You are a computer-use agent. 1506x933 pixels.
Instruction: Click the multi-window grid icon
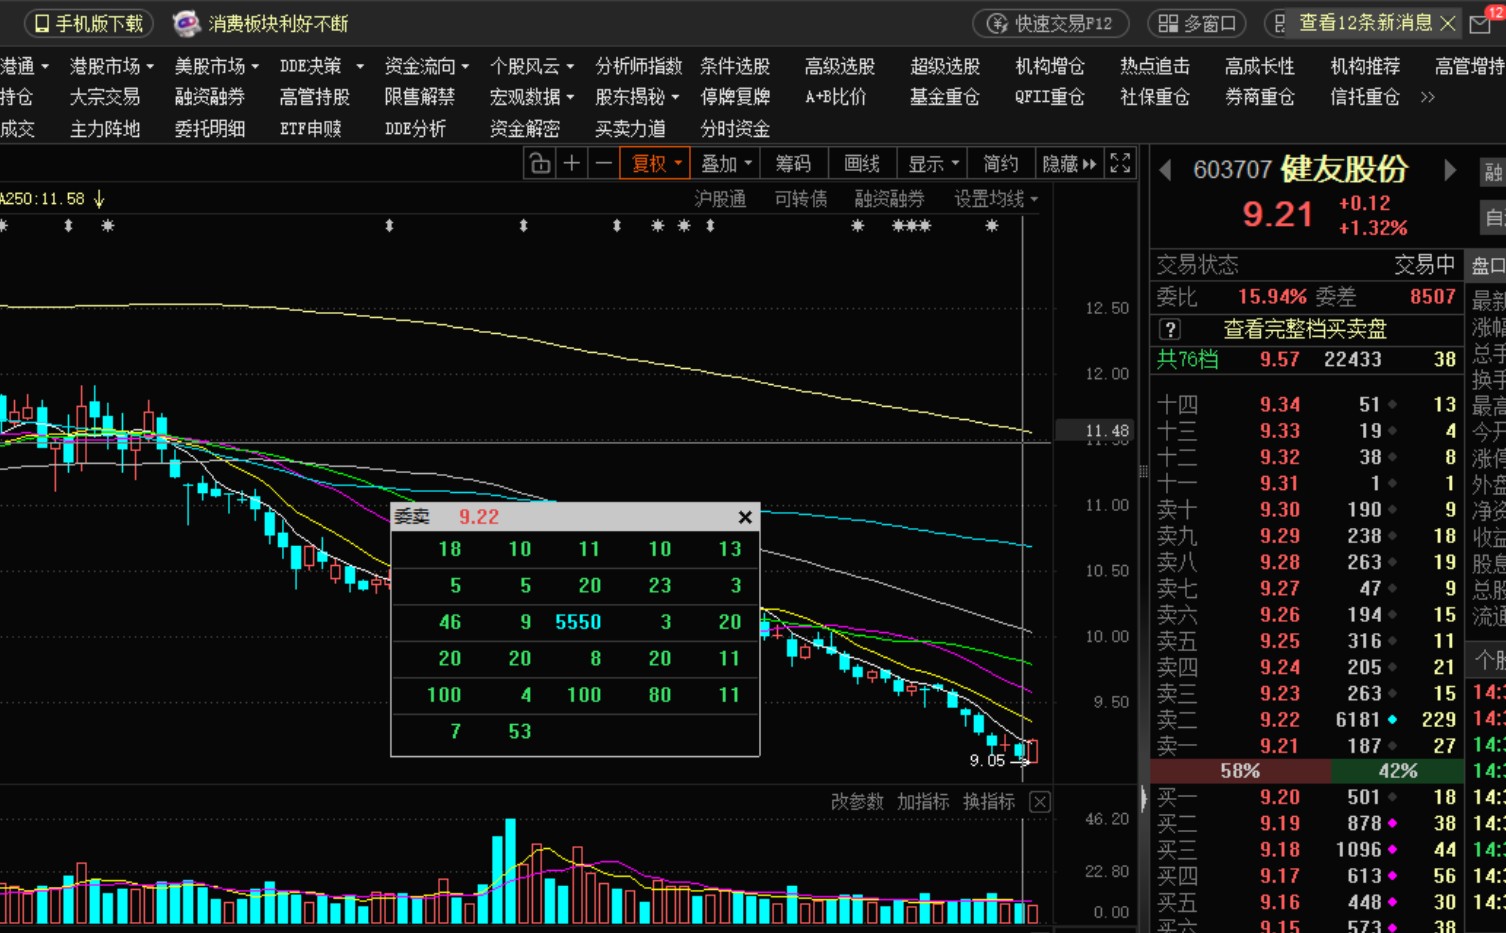click(x=1168, y=23)
